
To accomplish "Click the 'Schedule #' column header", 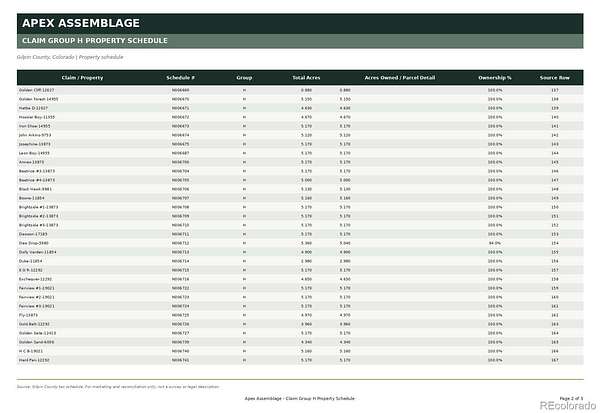I will coord(181,78).
